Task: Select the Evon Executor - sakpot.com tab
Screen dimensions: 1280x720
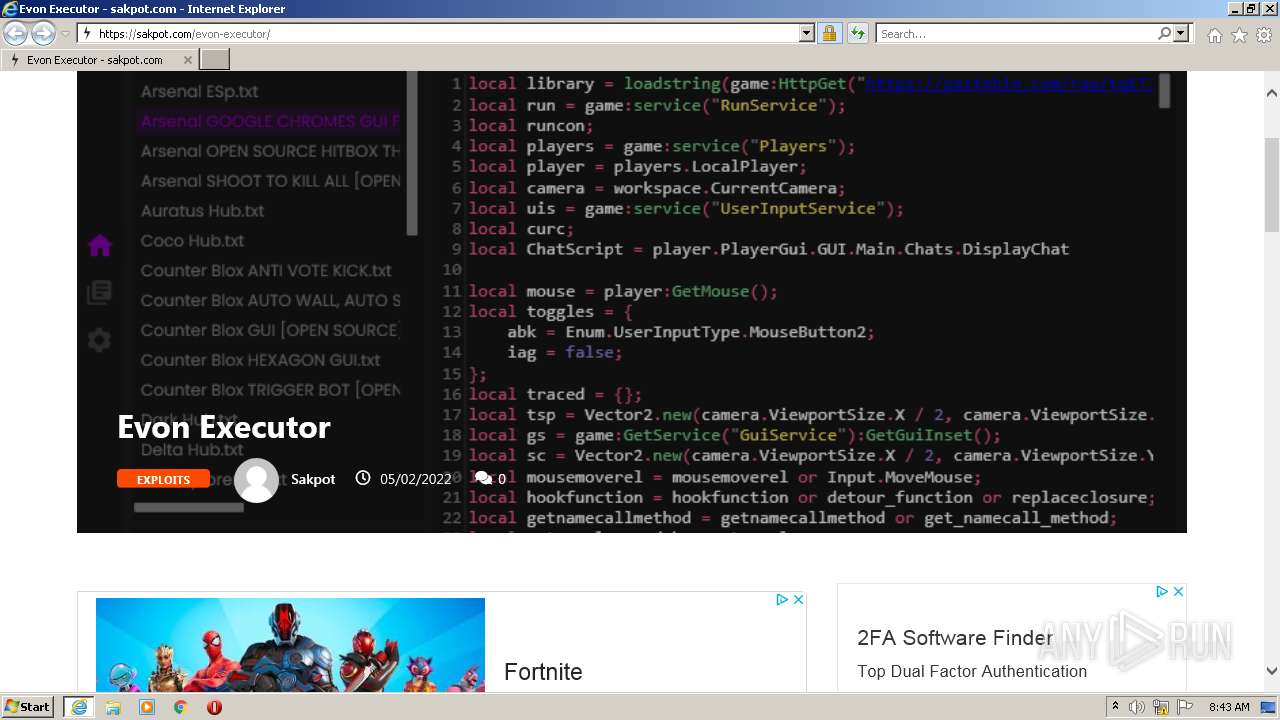Action: tap(100, 60)
